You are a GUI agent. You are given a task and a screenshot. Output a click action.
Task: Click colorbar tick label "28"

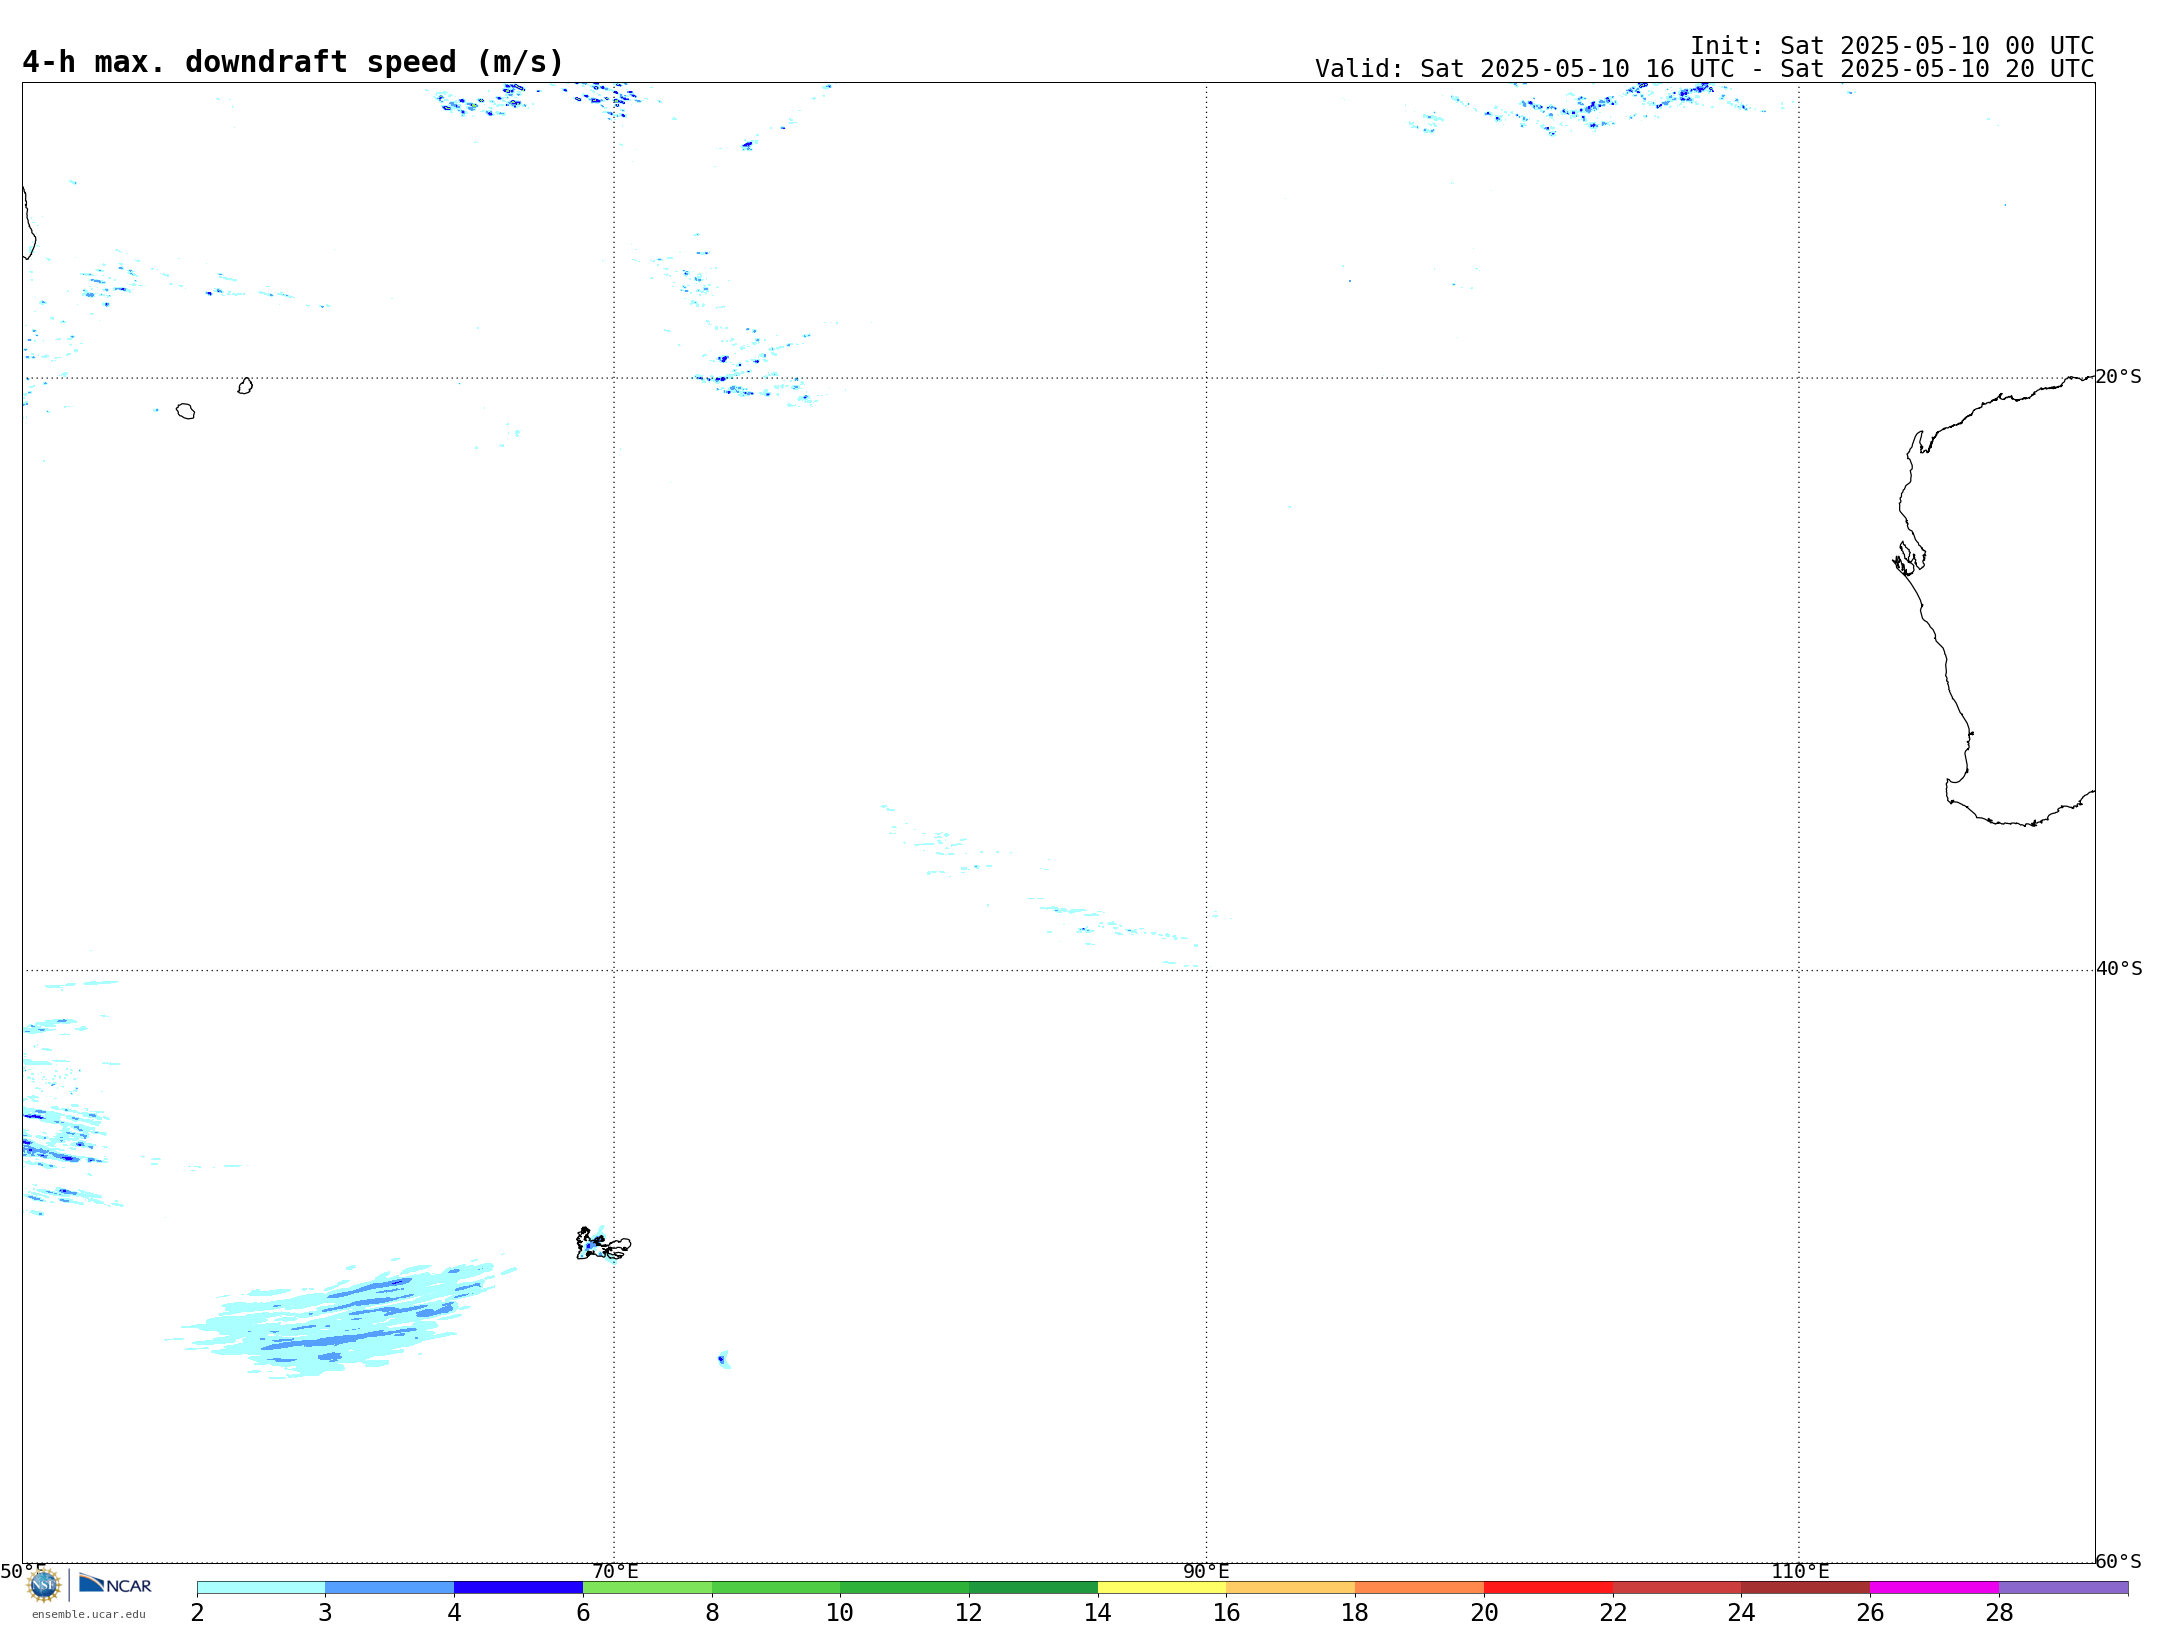pos(1999,1612)
